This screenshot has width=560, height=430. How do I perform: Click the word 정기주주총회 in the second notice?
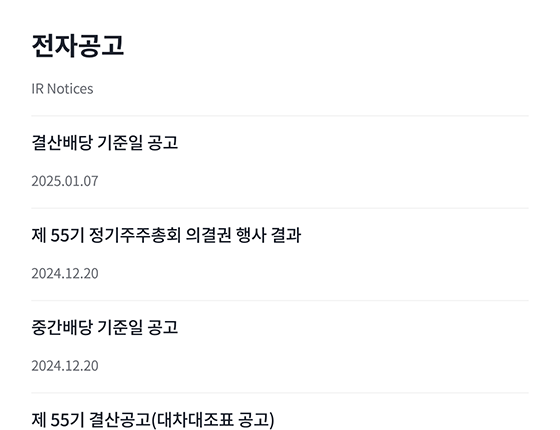coord(135,235)
